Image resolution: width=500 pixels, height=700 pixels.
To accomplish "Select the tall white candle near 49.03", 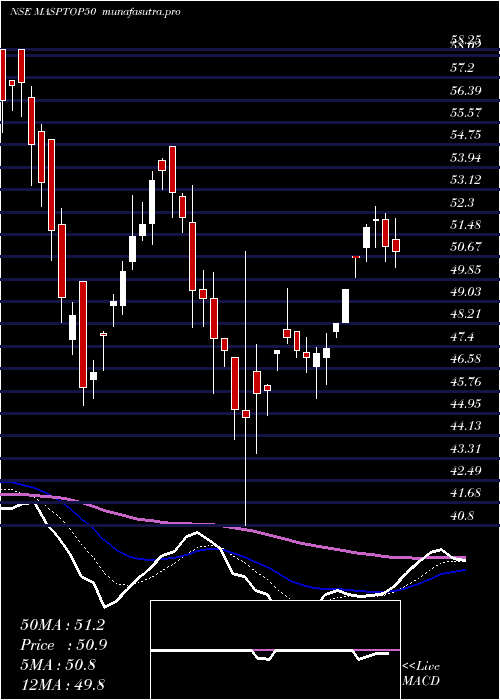I will (x=346, y=306).
